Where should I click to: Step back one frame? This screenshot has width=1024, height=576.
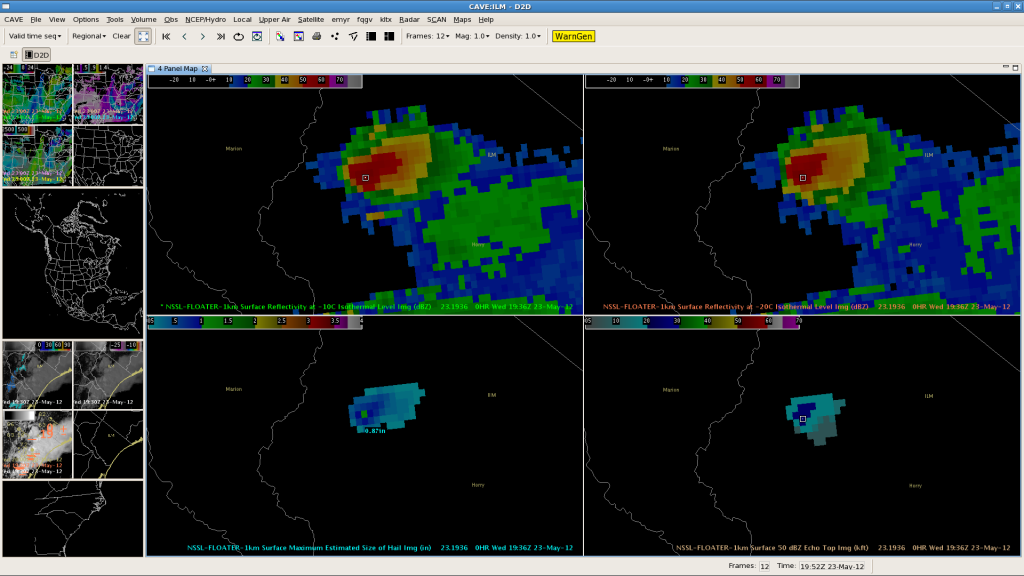(184, 36)
